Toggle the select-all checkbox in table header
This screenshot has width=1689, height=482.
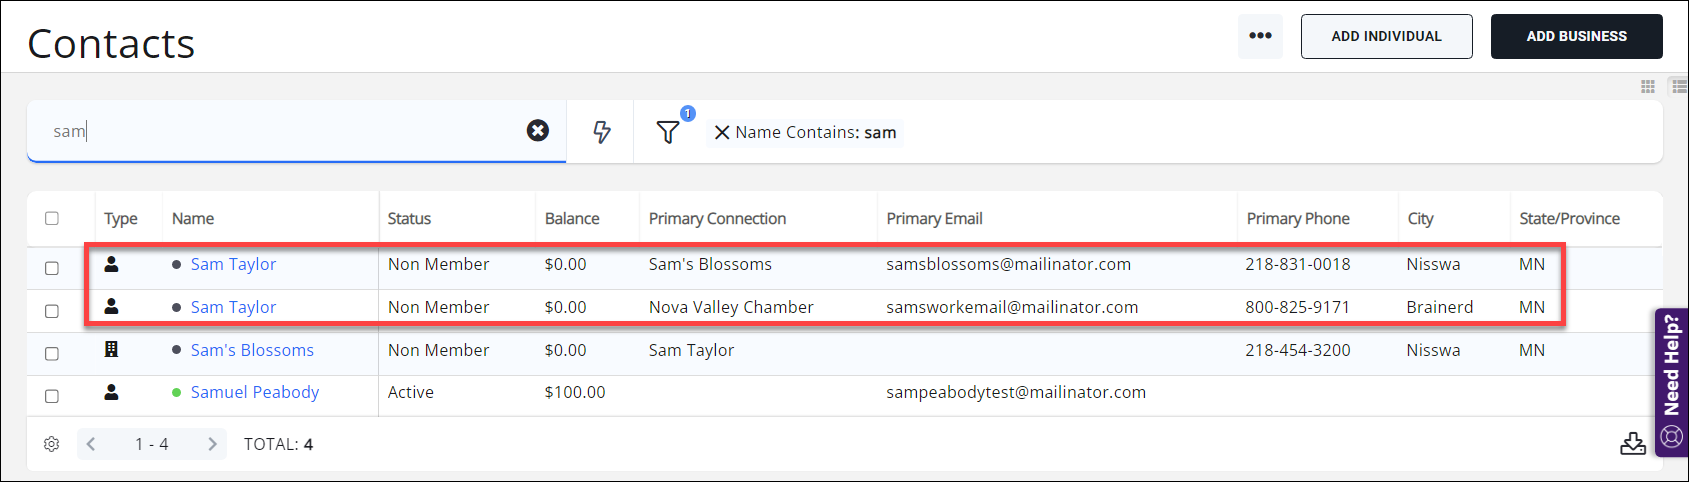click(x=52, y=218)
